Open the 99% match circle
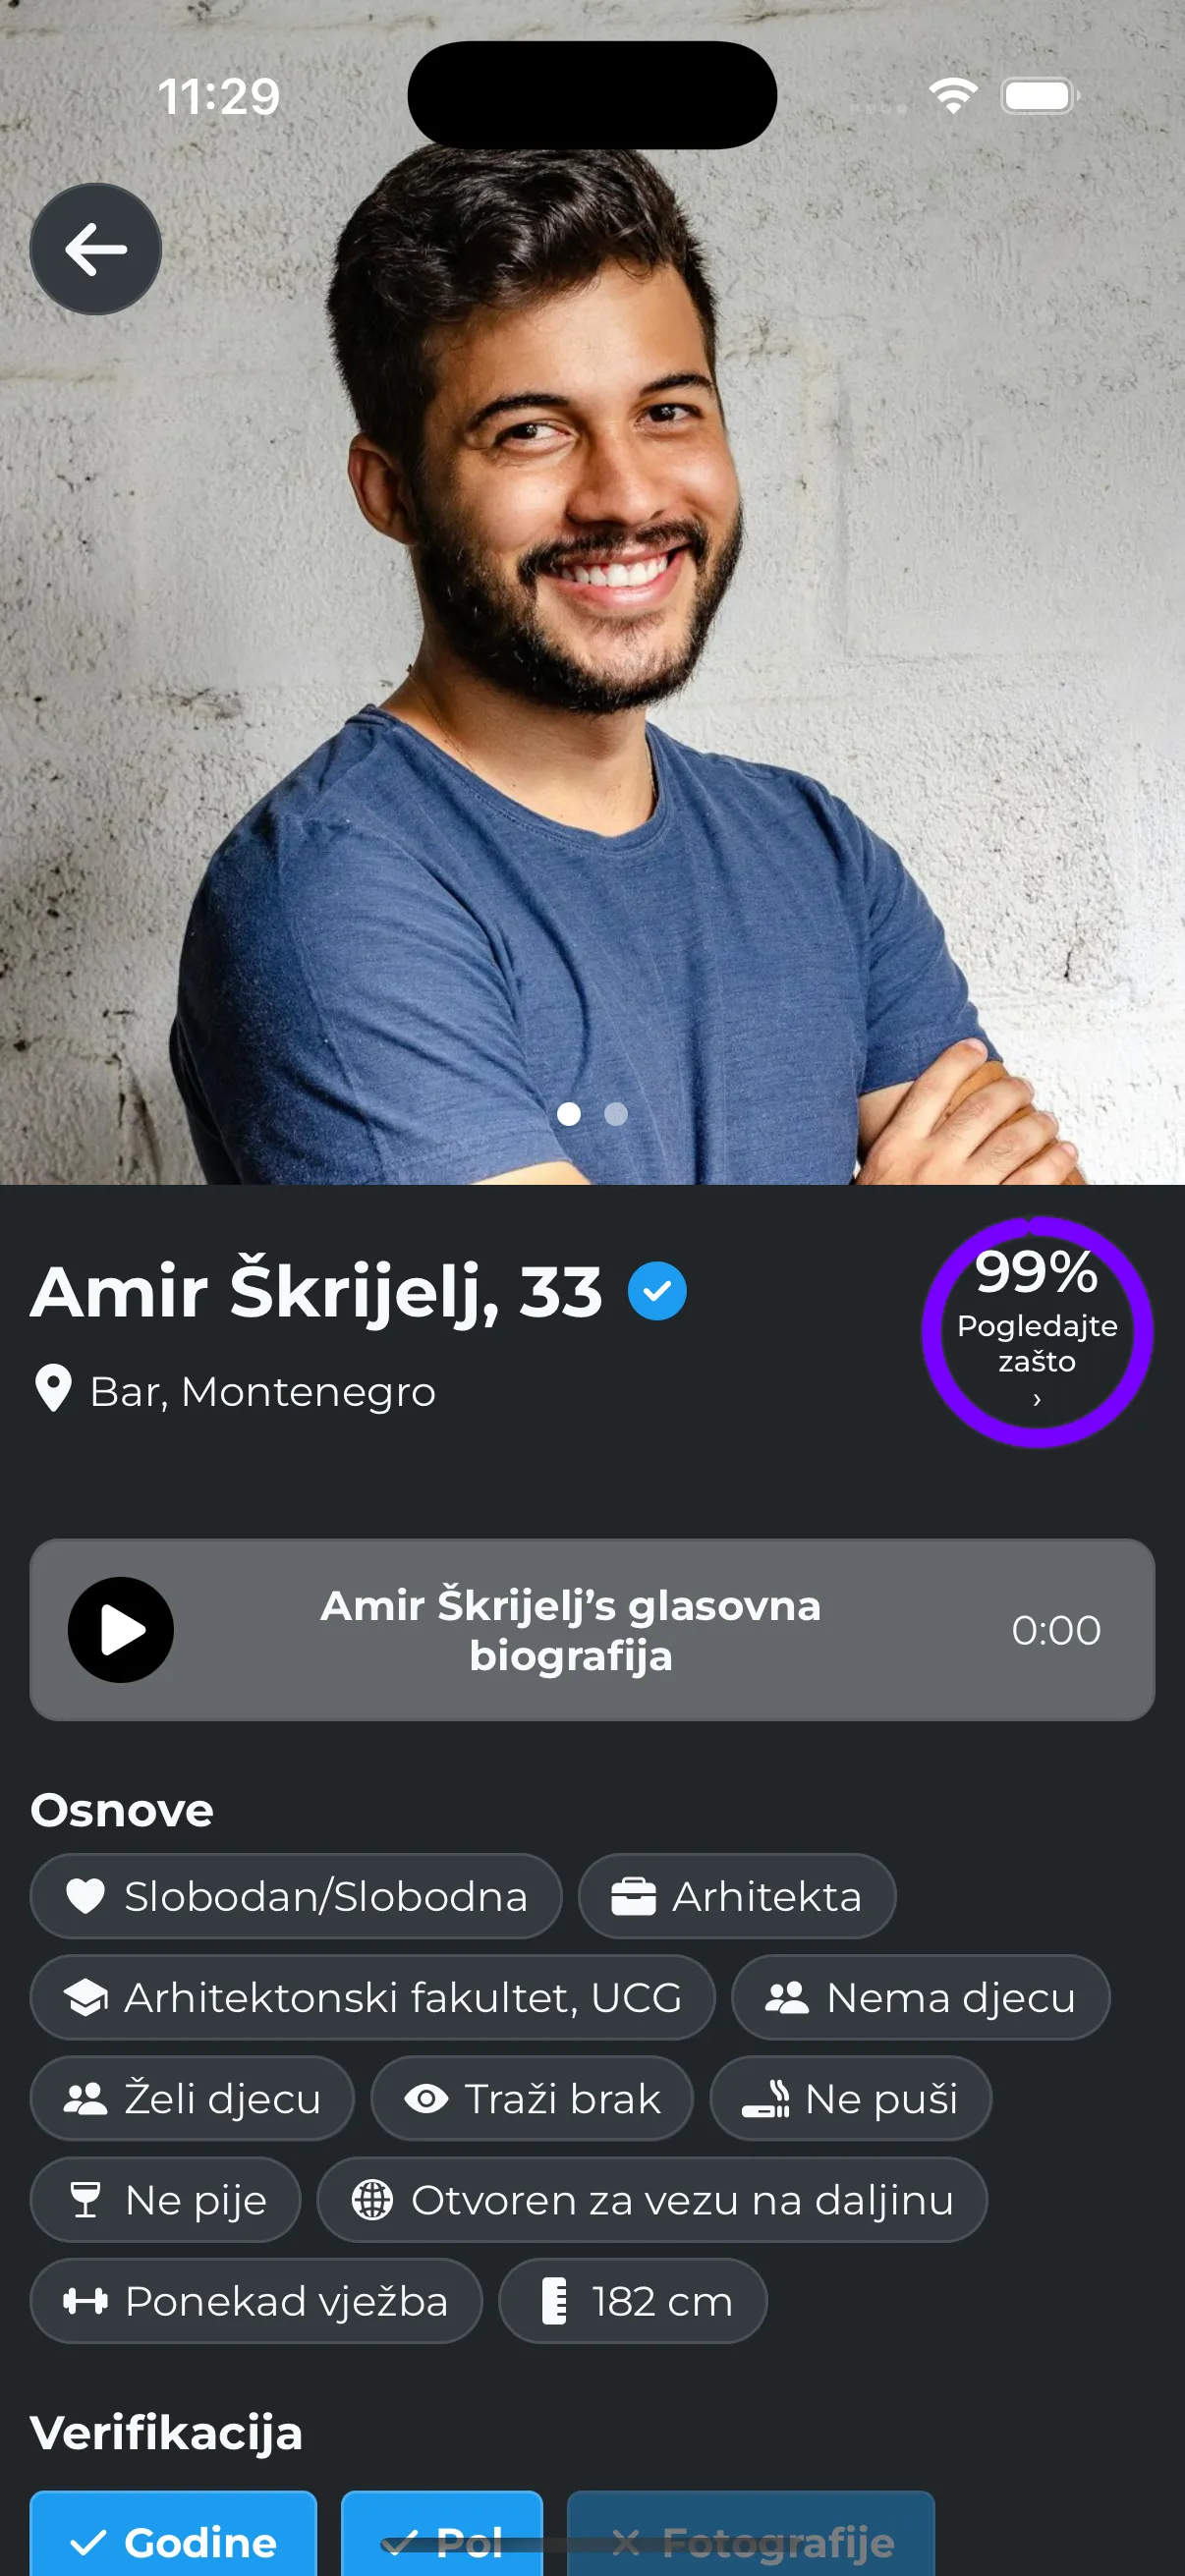This screenshot has width=1185, height=2576. pos(1037,1331)
